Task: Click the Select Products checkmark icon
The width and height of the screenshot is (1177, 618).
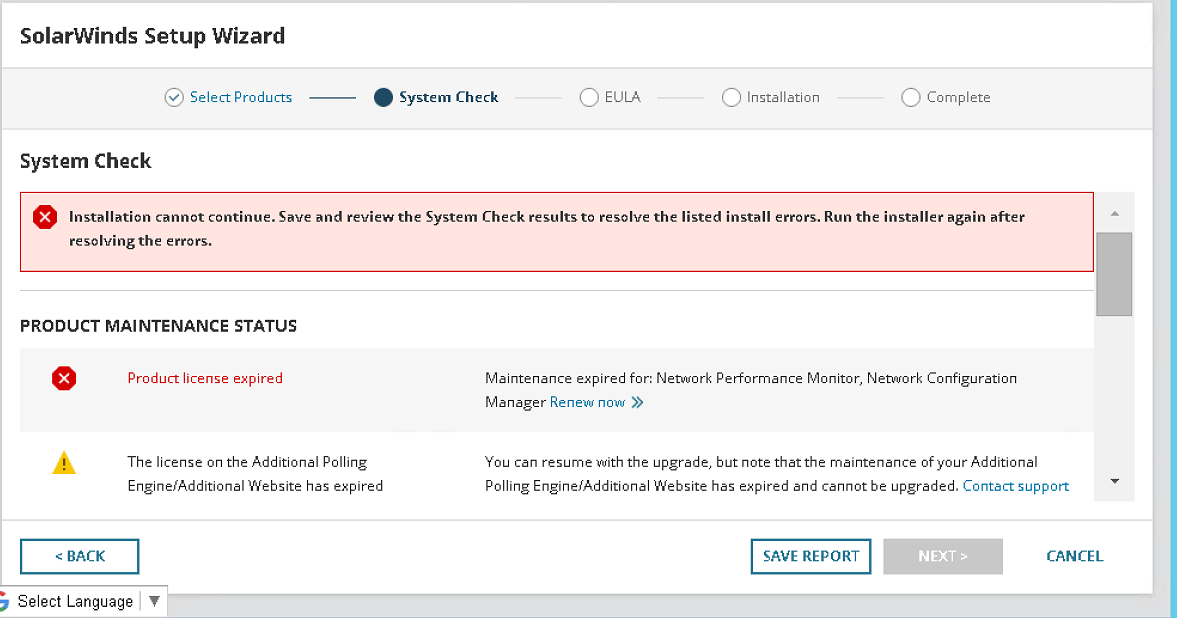Action: point(174,97)
